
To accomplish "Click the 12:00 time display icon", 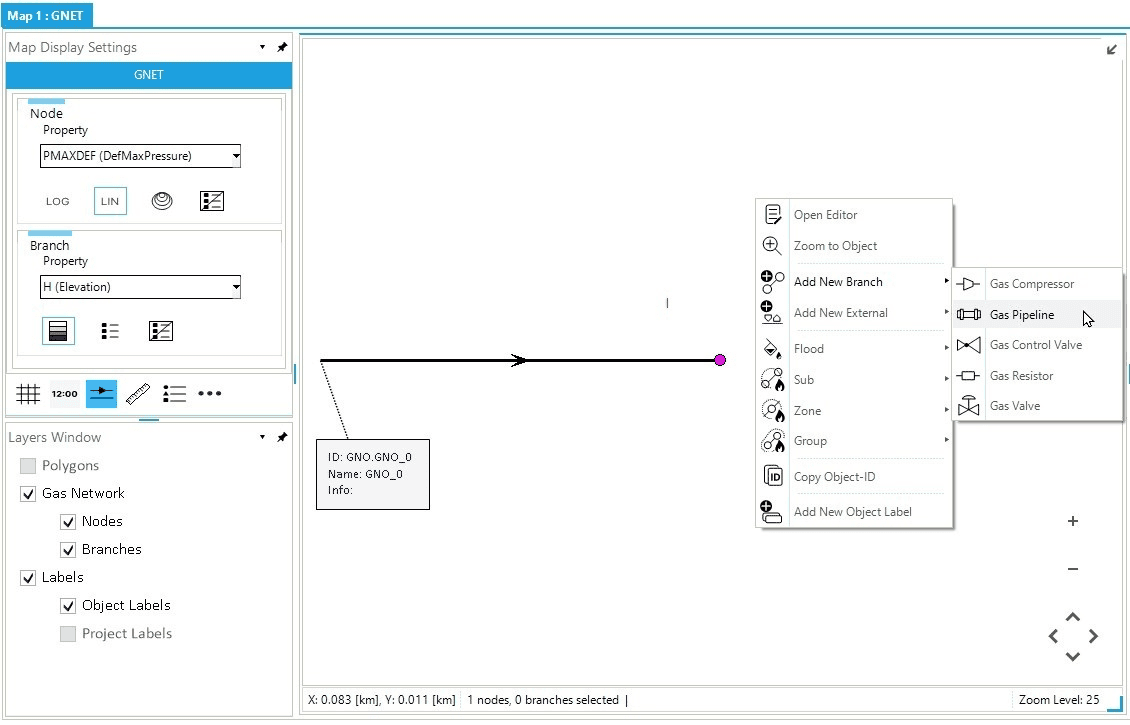I will [x=64, y=394].
